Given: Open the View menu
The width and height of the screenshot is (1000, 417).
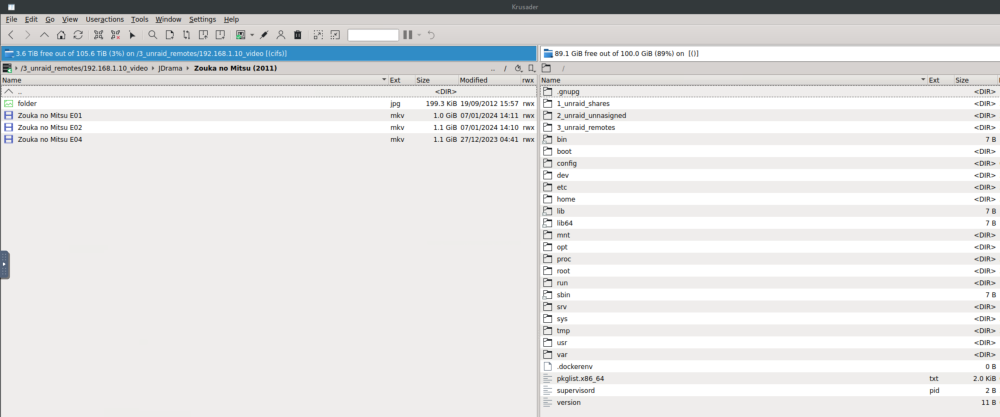Looking at the screenshot, I should (70, 20).
